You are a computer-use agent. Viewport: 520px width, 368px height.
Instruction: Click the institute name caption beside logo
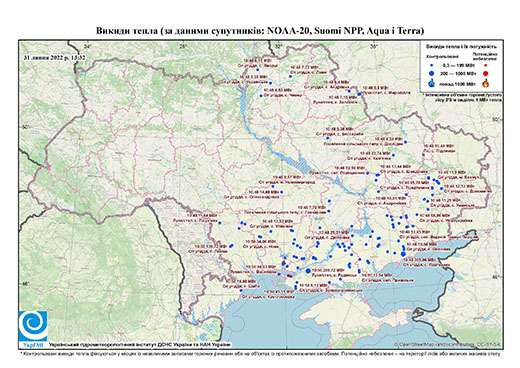point(140,345)
